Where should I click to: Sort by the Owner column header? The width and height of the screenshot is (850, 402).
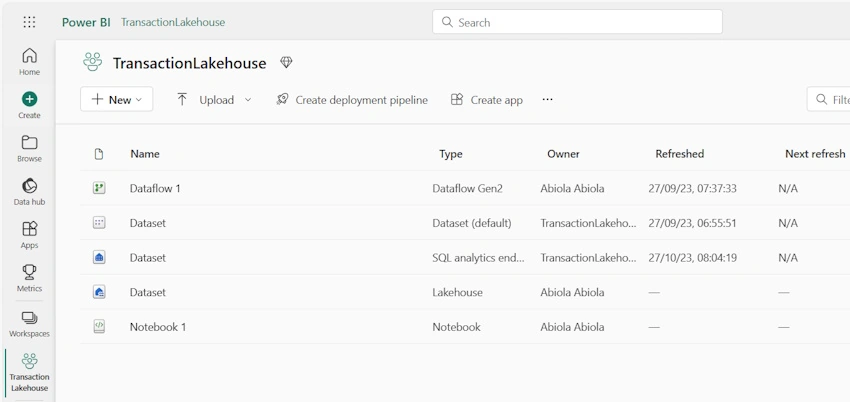(x=563, y=154)
